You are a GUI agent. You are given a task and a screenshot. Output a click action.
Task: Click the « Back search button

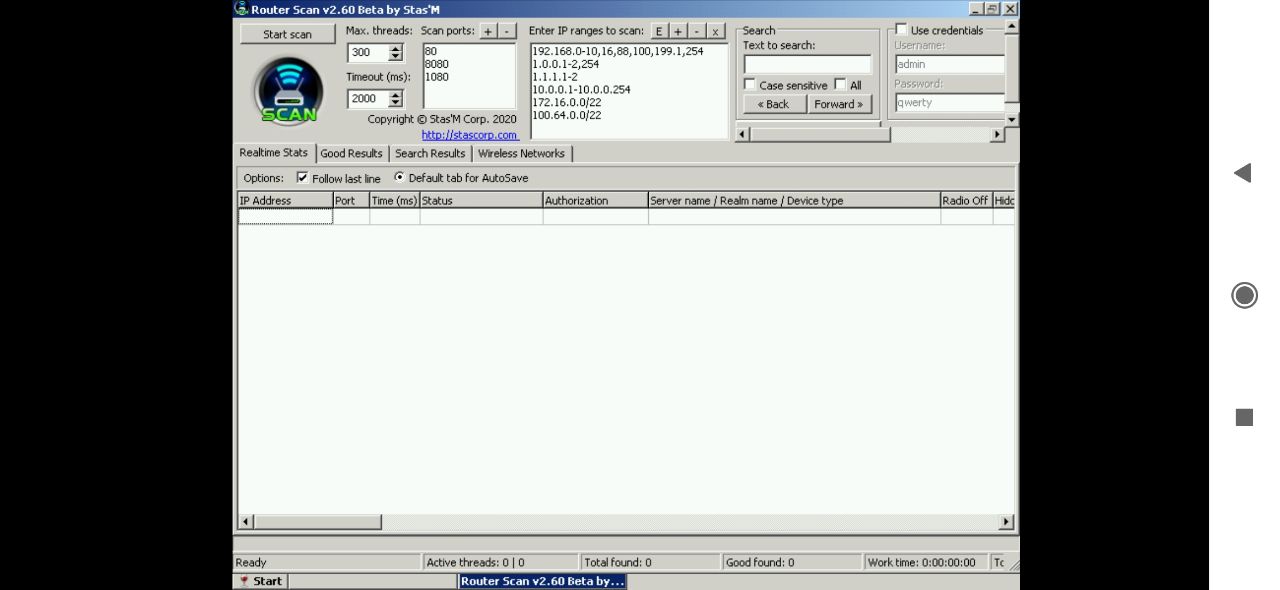pos(774,104)
